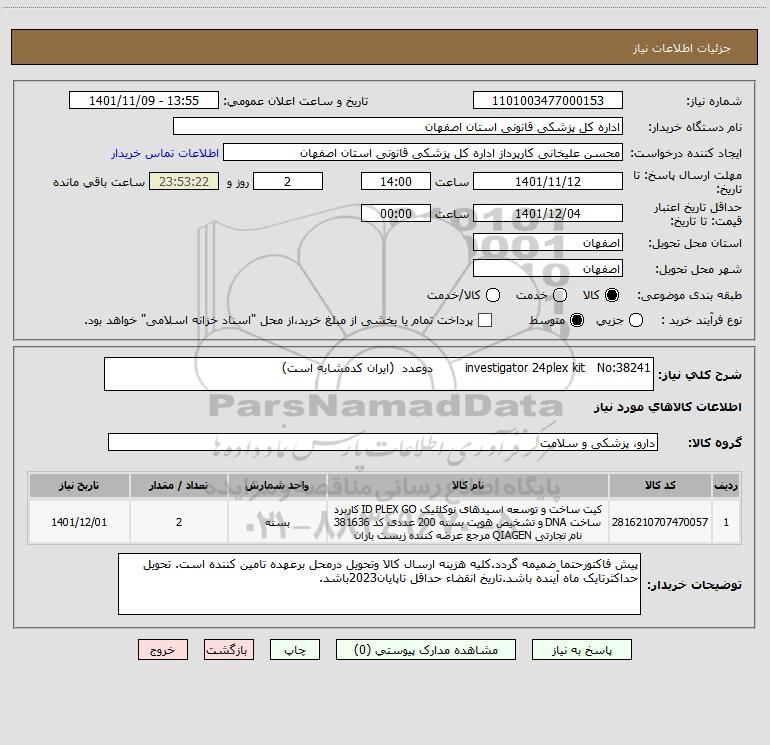Screen dimensions: 770x745
Task: Open اطلاعات تماس خریدار link
Action: [x=165, y=153]
